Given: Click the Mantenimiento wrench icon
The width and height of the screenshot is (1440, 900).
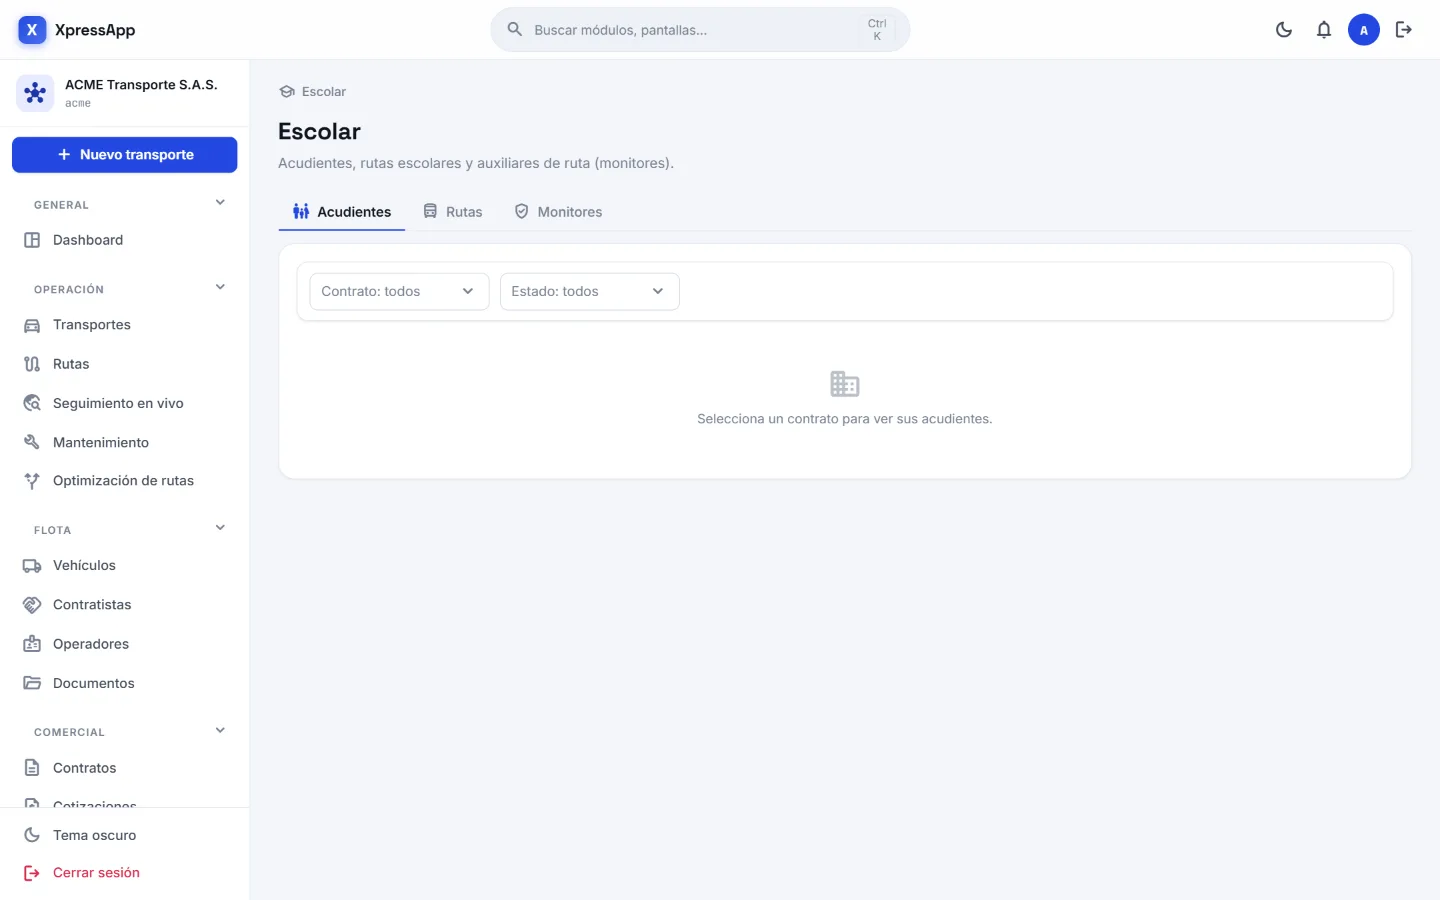Looking at the screenshot, I should pyautogui.click(x=32, y=442).
